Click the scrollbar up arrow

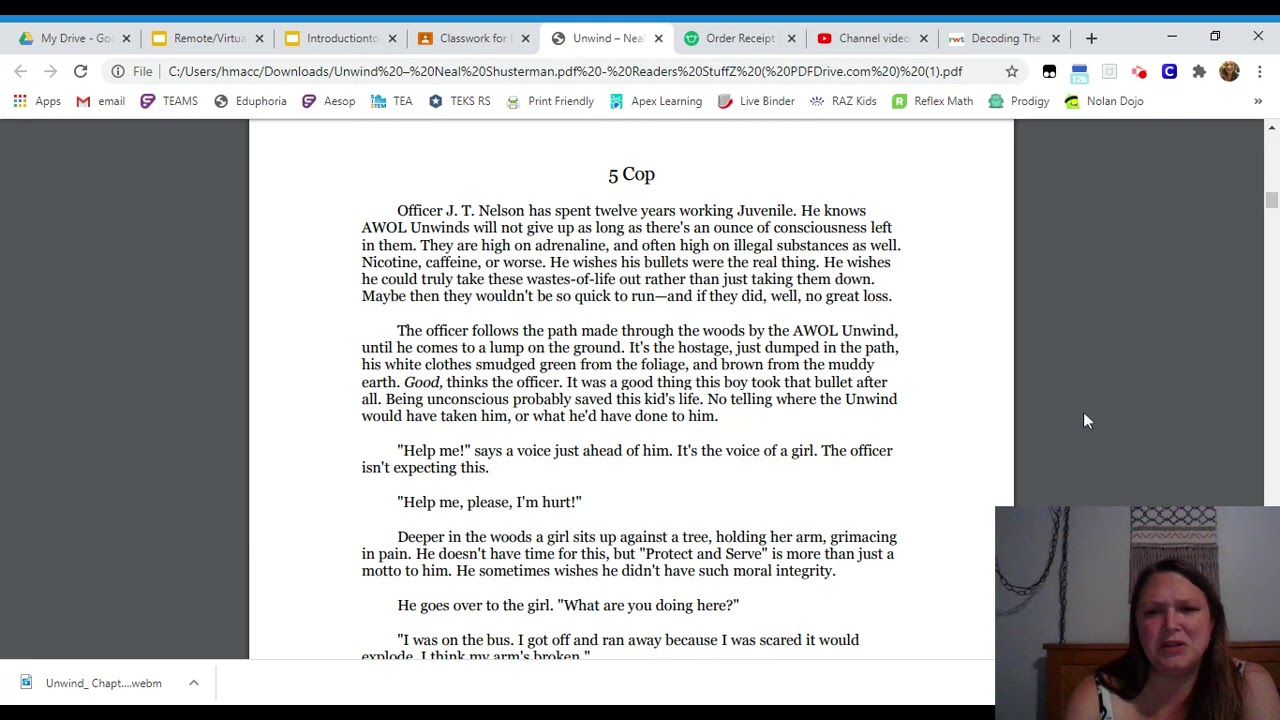1271,127
